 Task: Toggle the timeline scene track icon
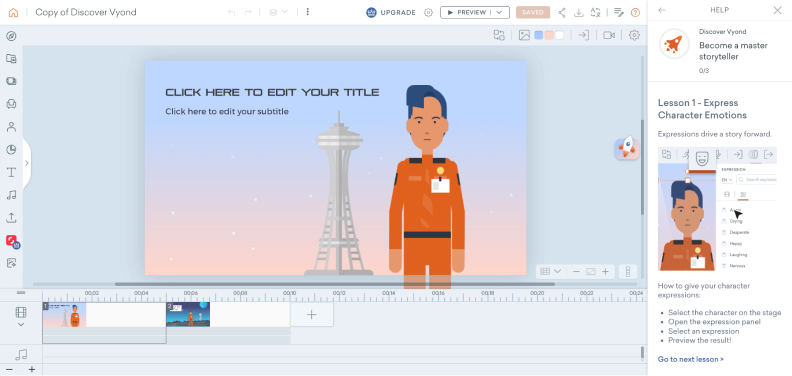[21, 312]
